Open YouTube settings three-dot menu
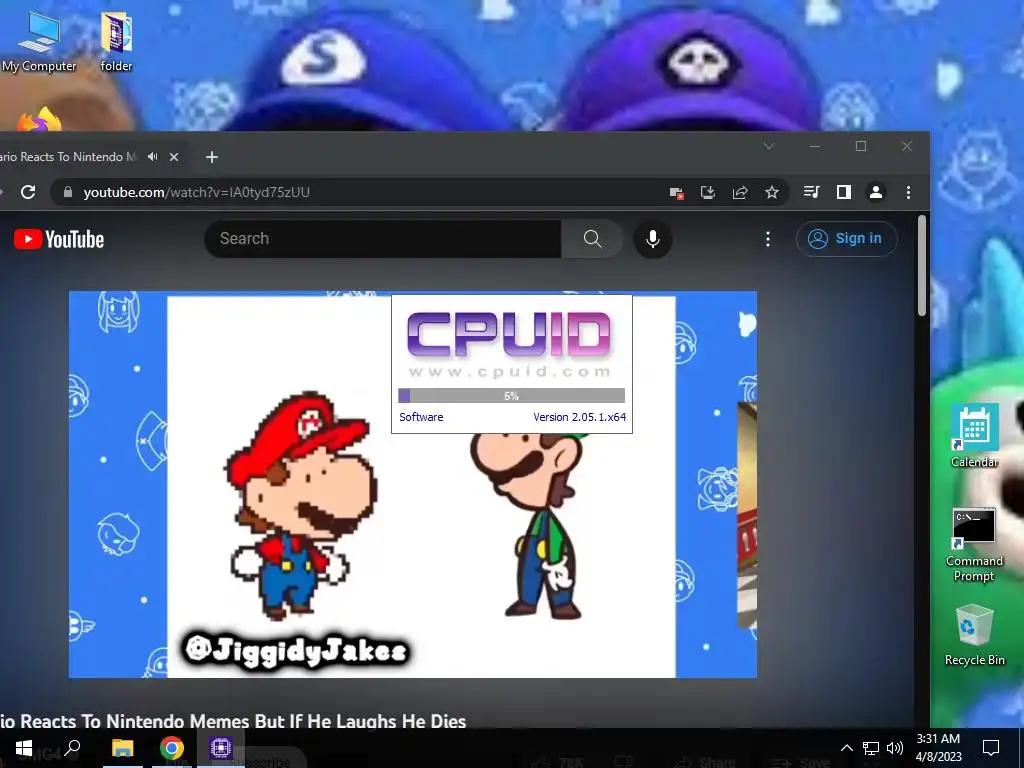1024x768 pixels. pos(768,239)
